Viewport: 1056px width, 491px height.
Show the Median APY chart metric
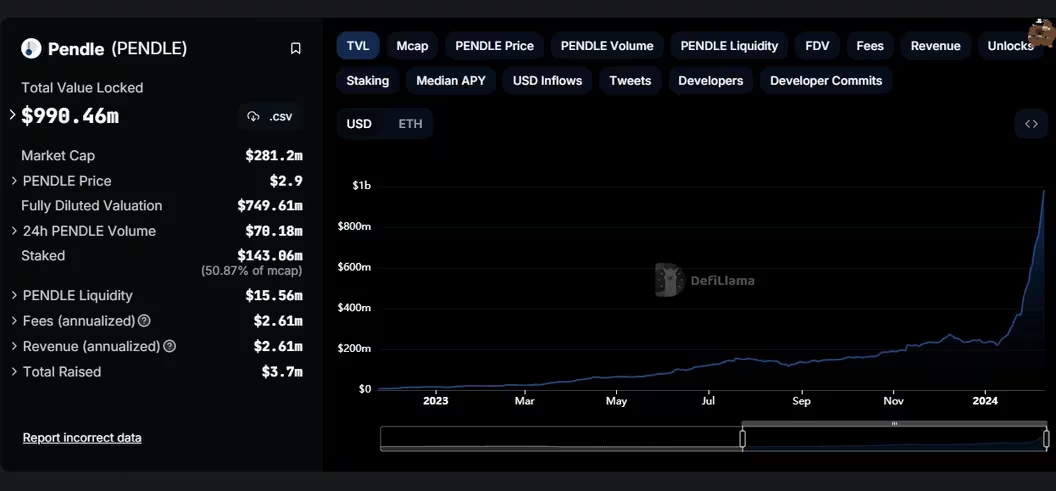(450, 81)
